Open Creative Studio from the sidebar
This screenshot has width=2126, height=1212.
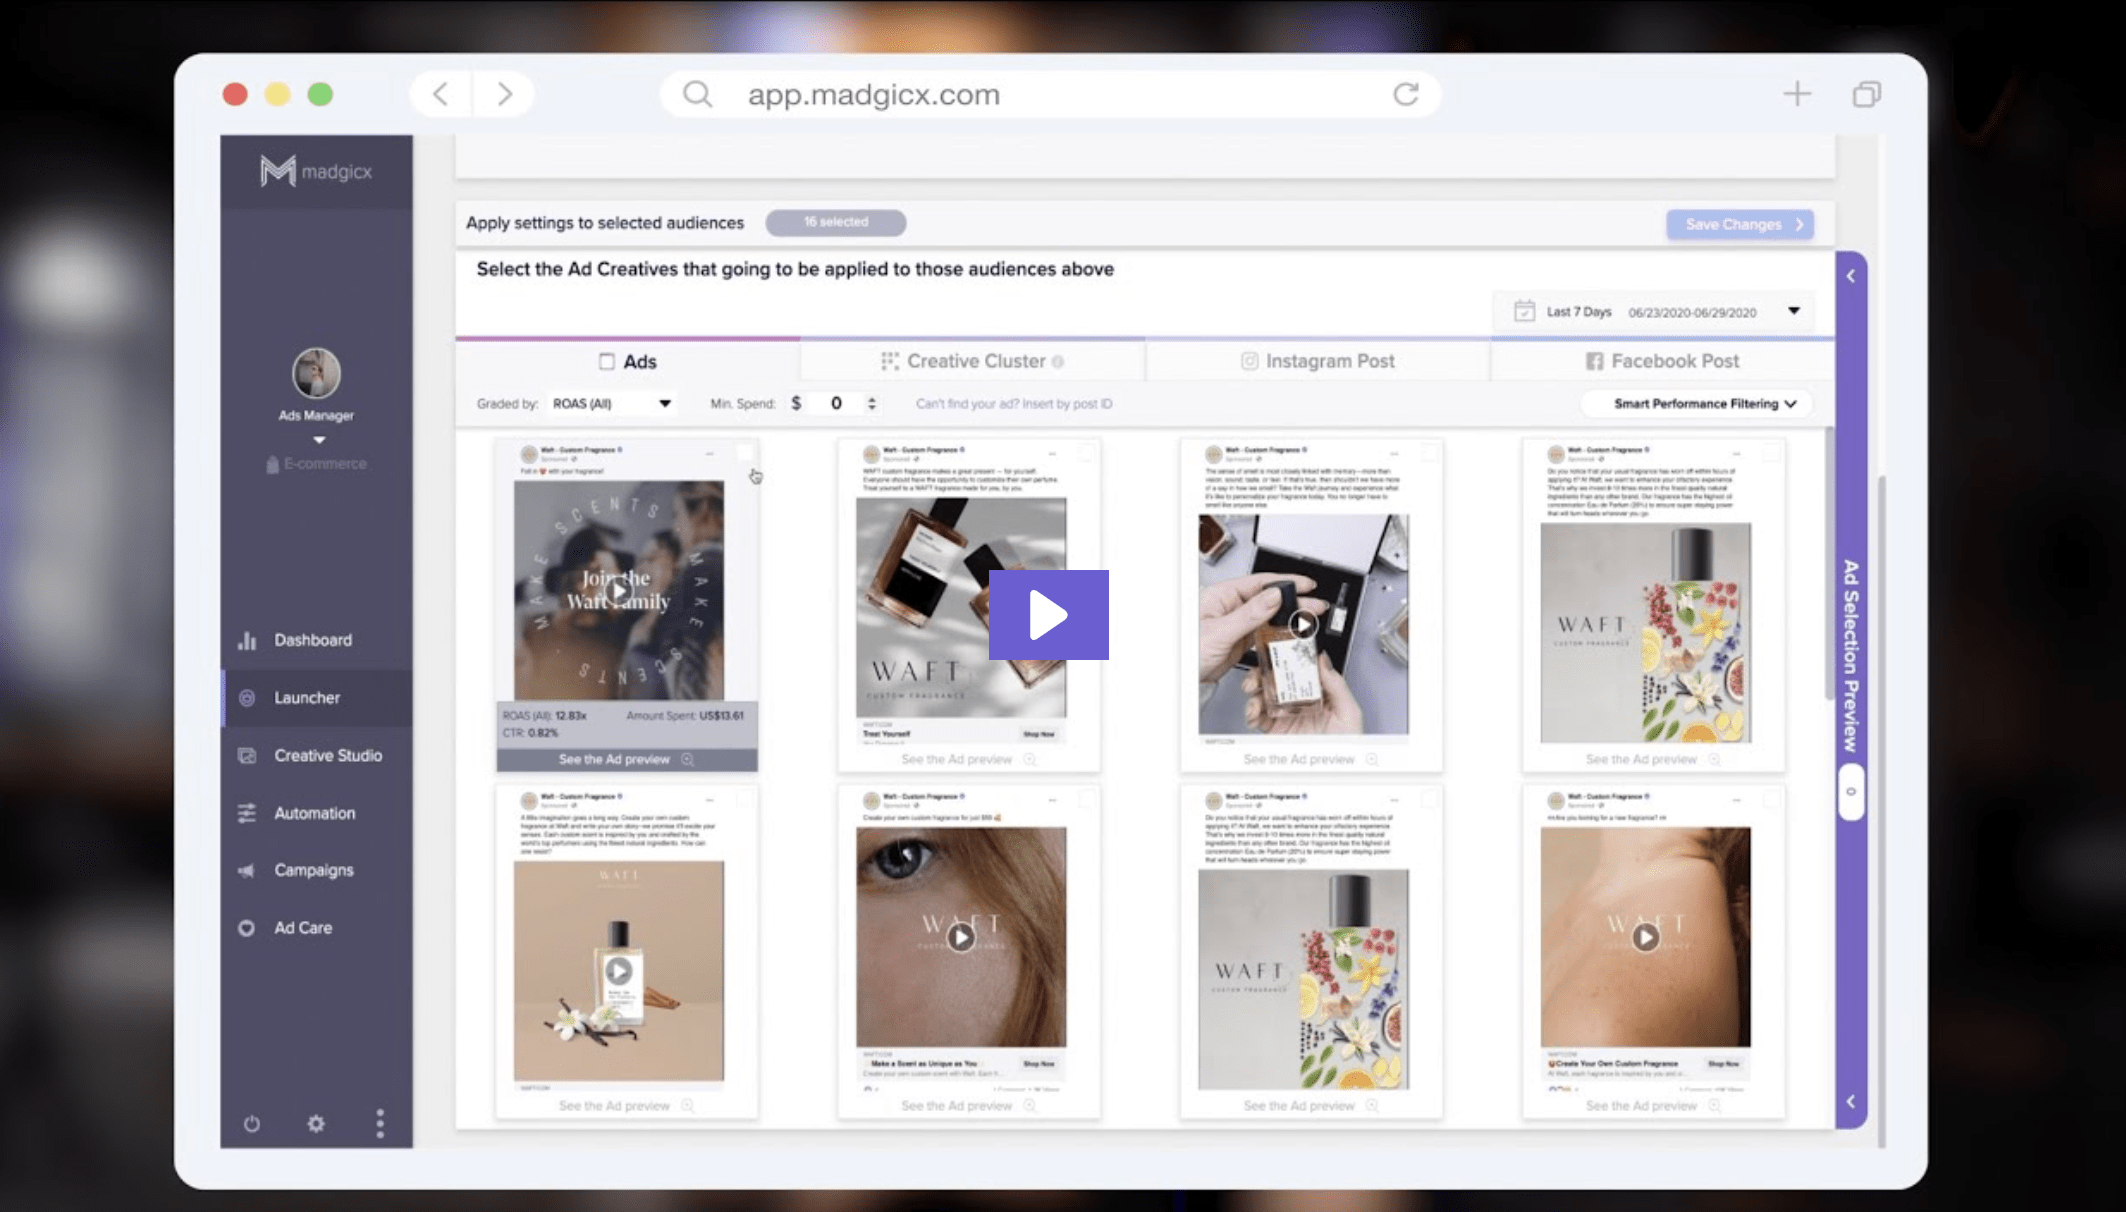click(x=327, y=756)
